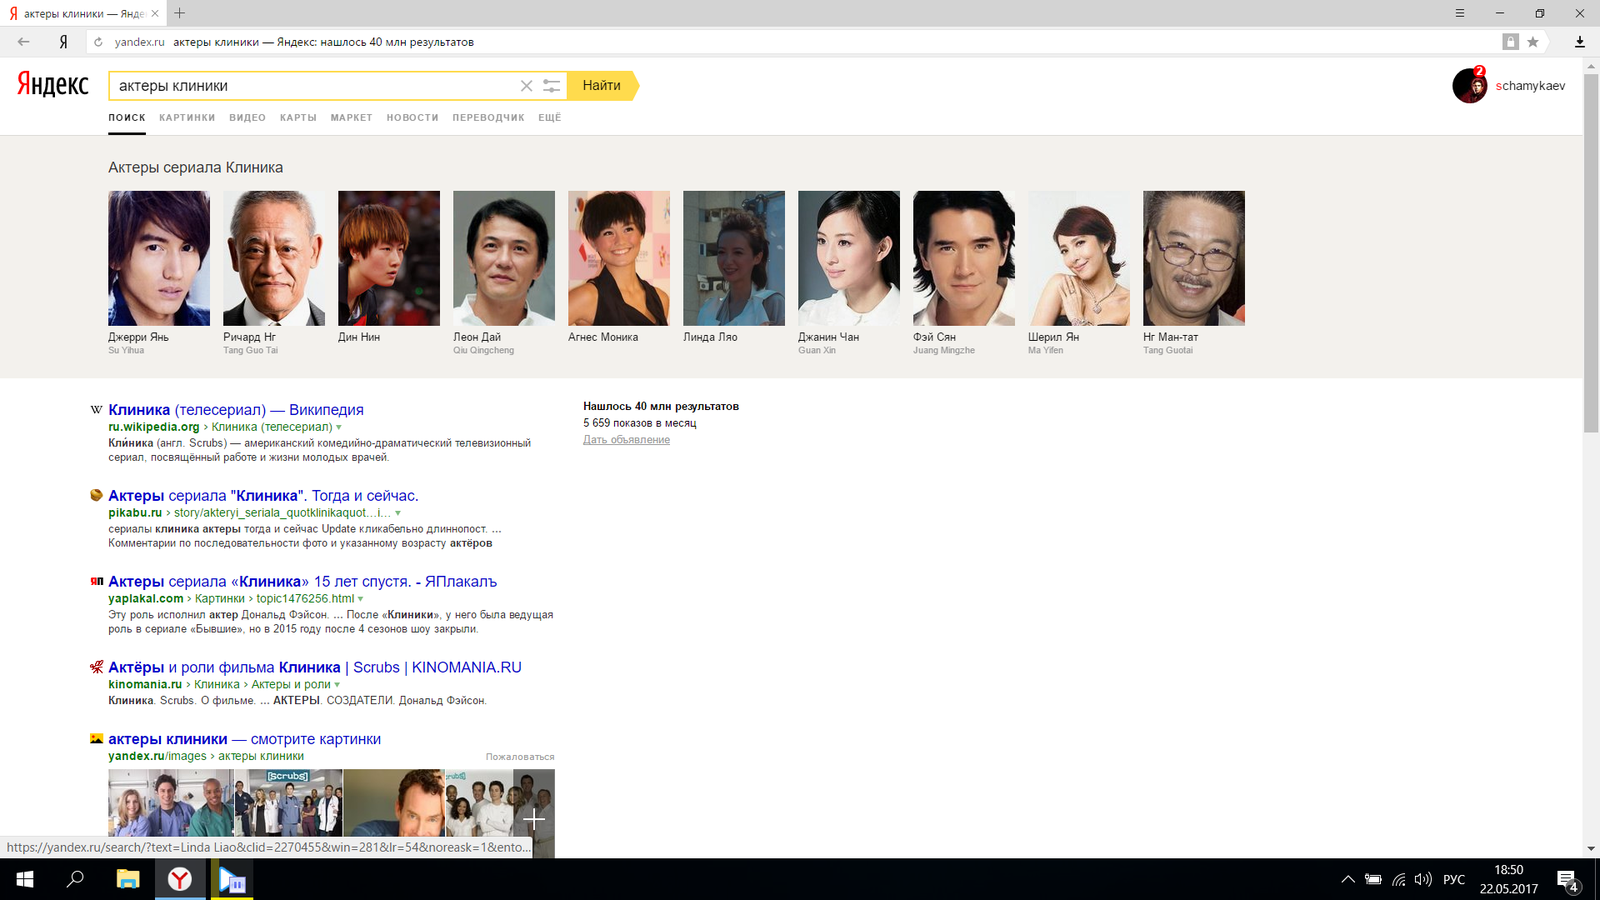Screen dimensions: 1600x900
Task: Click pikabu favicon beside second result
Action: pyautogui.click(x=96, y=495)
